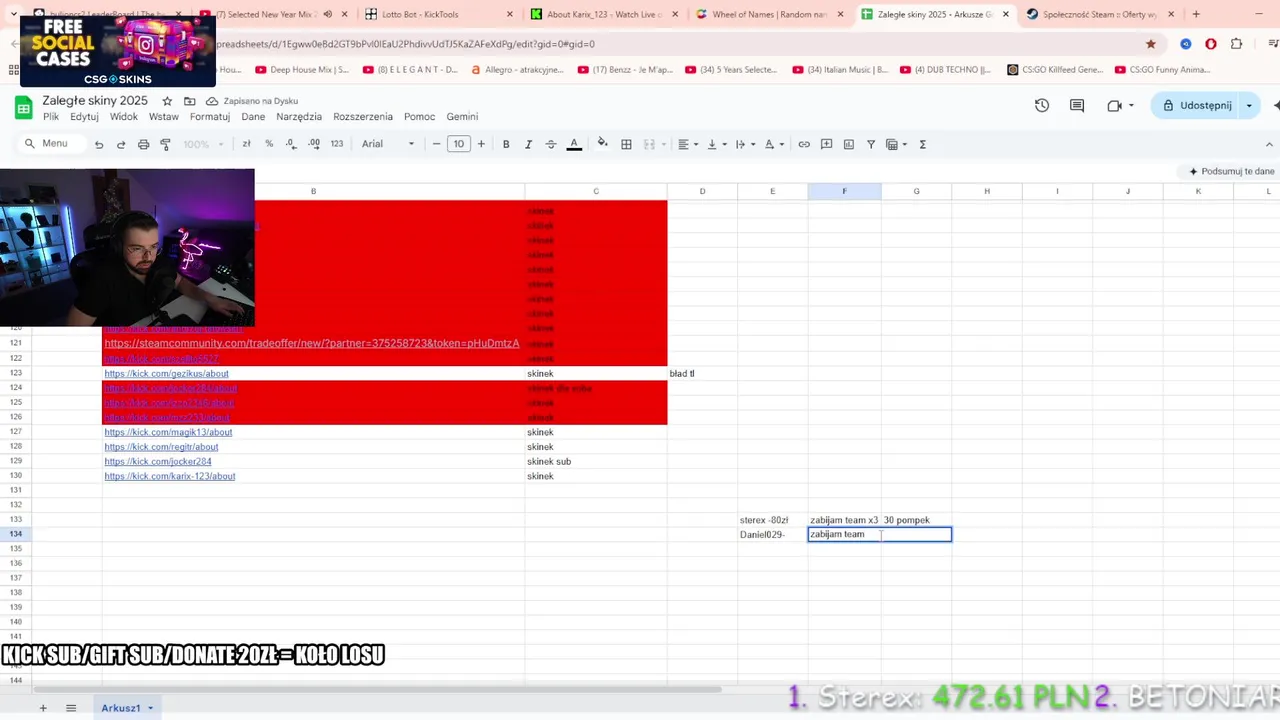Open the Formatuj menu
Viewport: 1280px width, 720px height.
click(x=210, y=116)
